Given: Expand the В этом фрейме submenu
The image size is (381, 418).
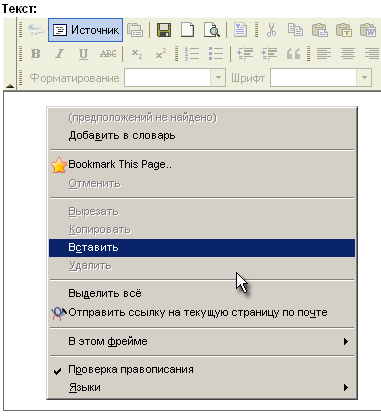Looking at the screenshot, I should [x=202, y=342].
